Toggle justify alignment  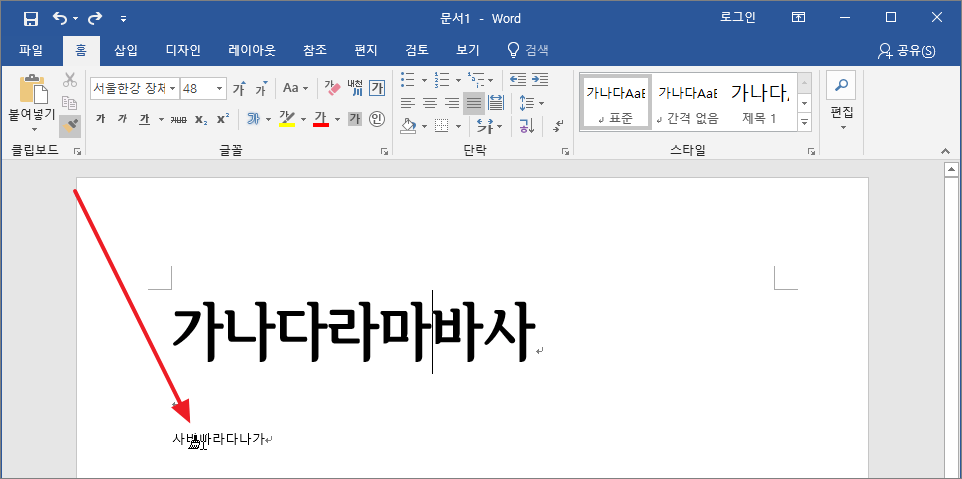474,103
